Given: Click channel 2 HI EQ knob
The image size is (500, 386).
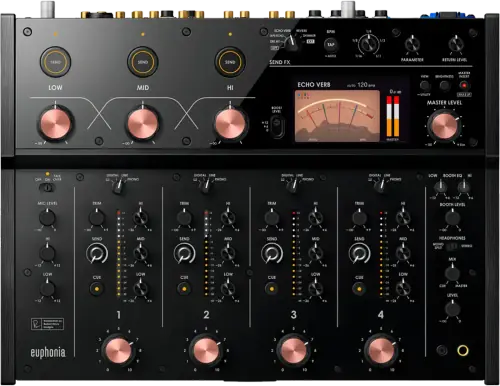Looking at the screenshot, I should pos(228,218).
